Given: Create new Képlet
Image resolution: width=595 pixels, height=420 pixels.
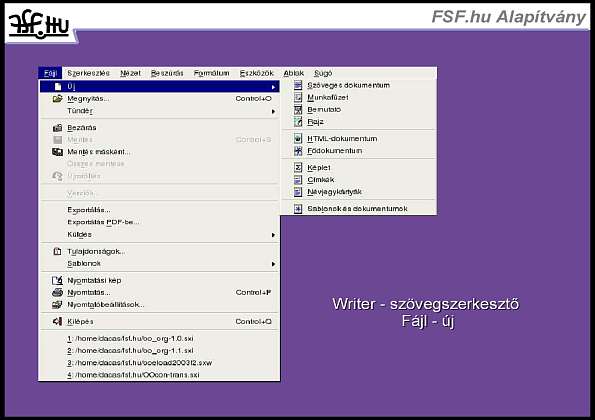Looking at the screenshot, I should (359, 167).
